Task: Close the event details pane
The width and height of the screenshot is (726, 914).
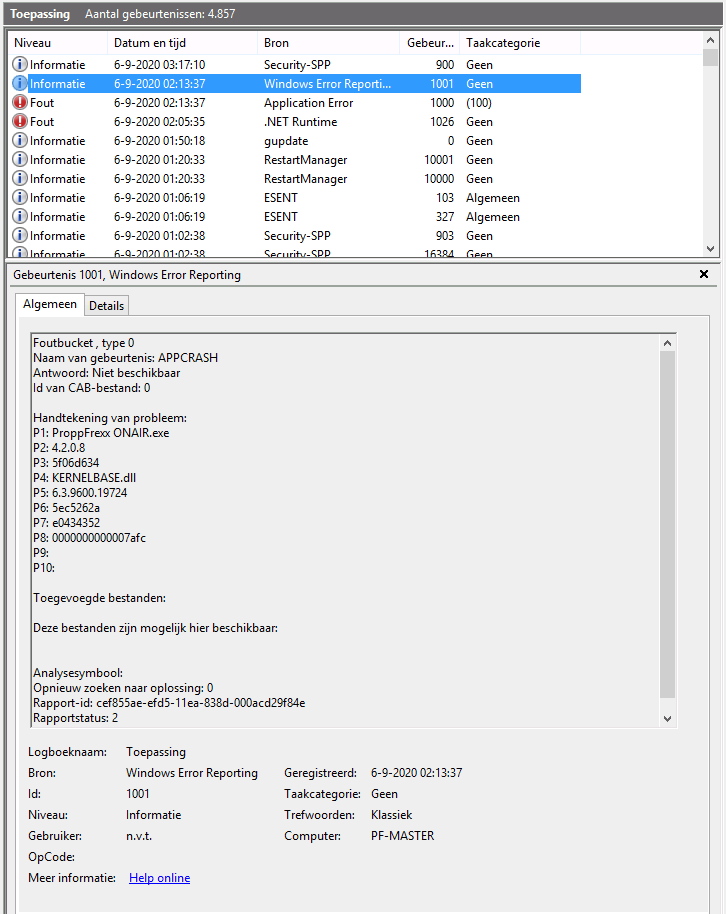Action: coord(703,274)
